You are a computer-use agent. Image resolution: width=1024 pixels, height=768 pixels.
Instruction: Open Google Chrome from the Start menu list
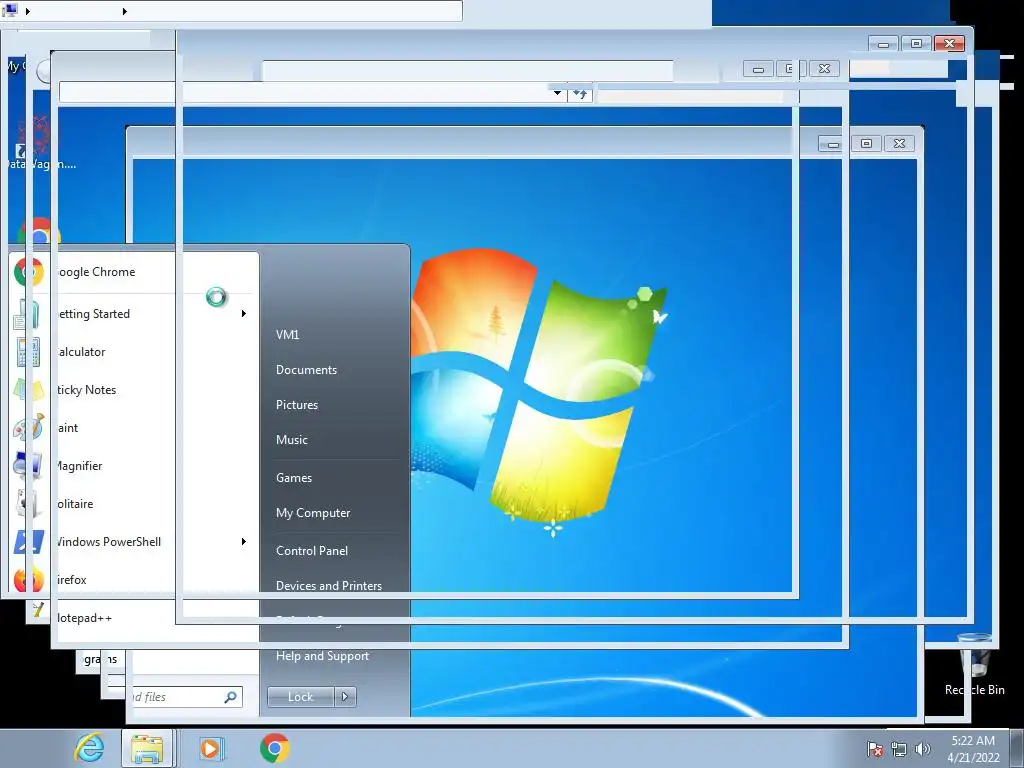(134, 272)
